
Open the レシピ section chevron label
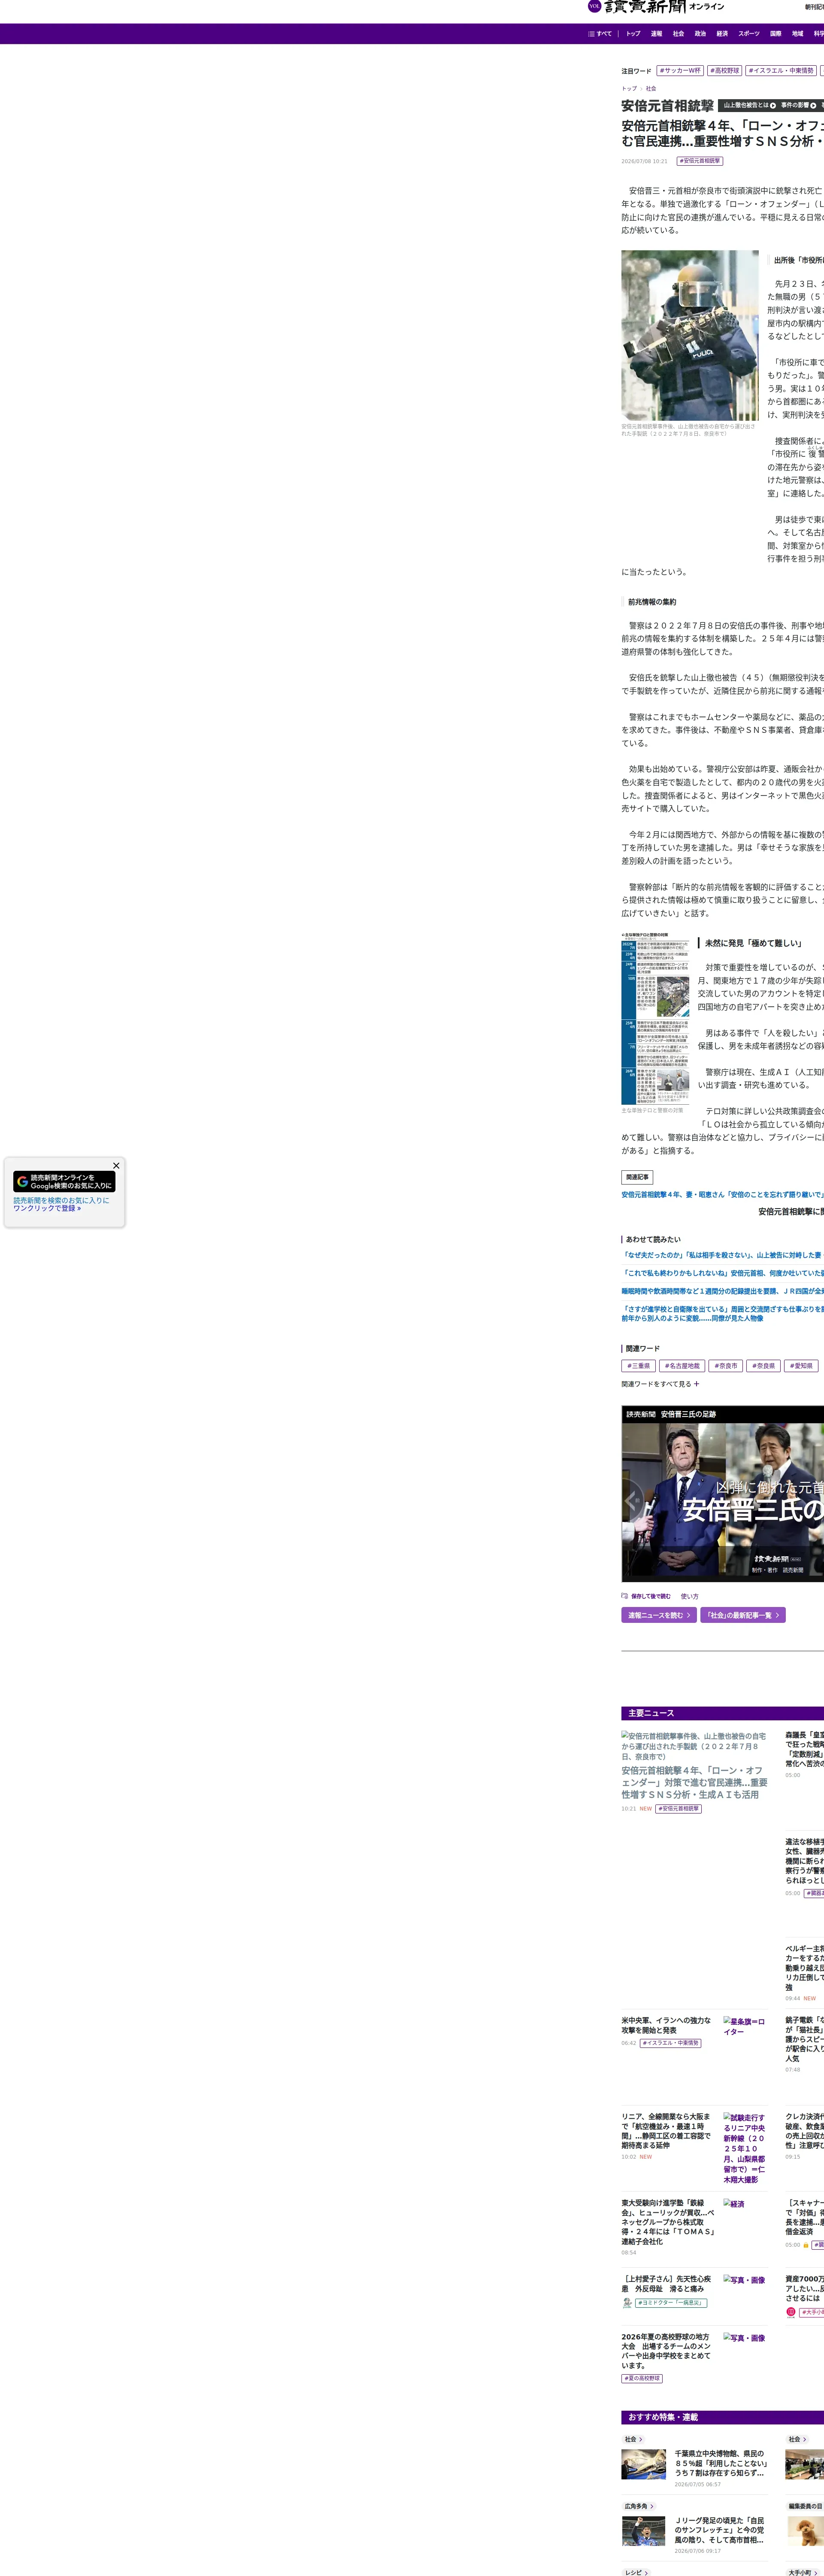click(x=636, y=2573)
